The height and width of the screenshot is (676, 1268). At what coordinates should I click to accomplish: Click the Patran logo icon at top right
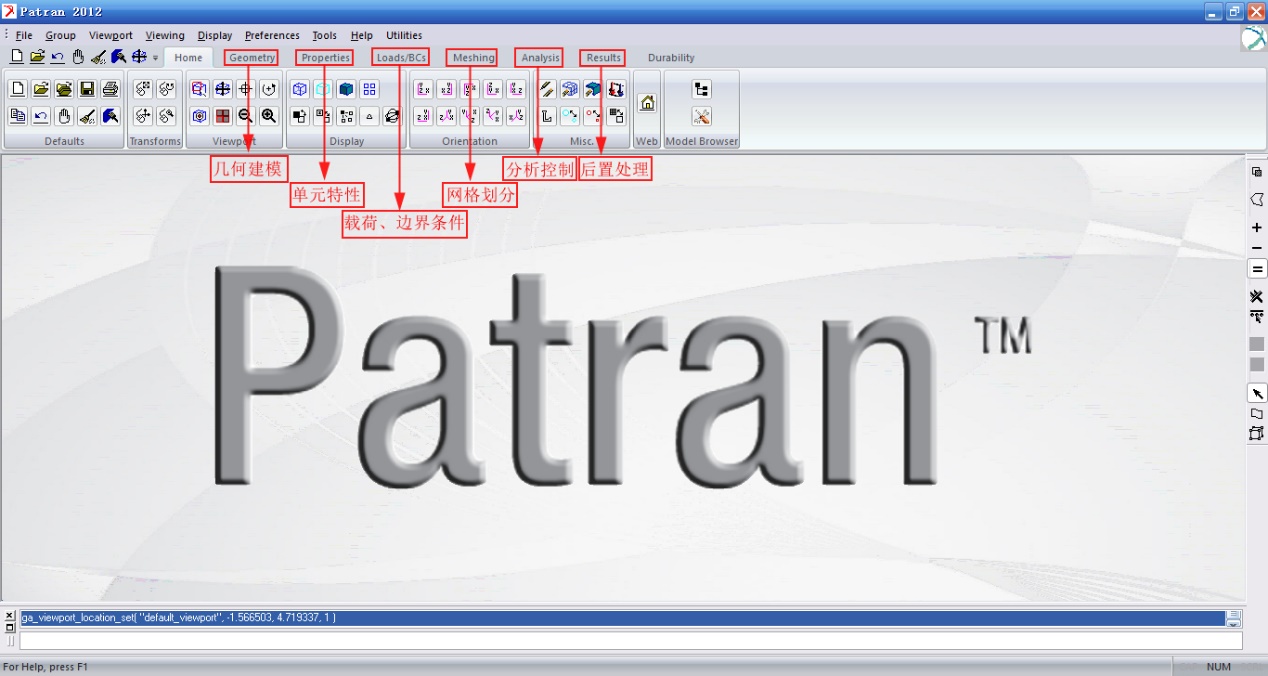tap(1253, 39)
